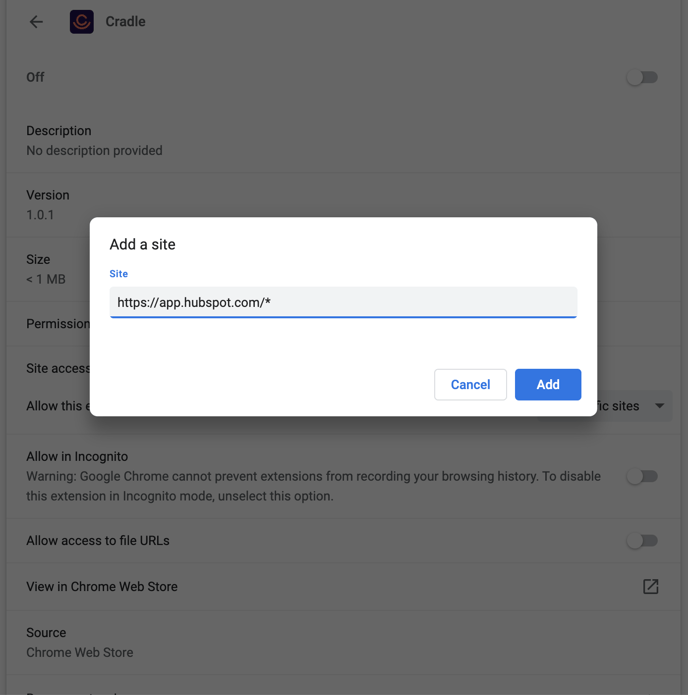688x695 pixels.
Task: Expand the site access dropdown arrow
Action: [x=660, y=406]
